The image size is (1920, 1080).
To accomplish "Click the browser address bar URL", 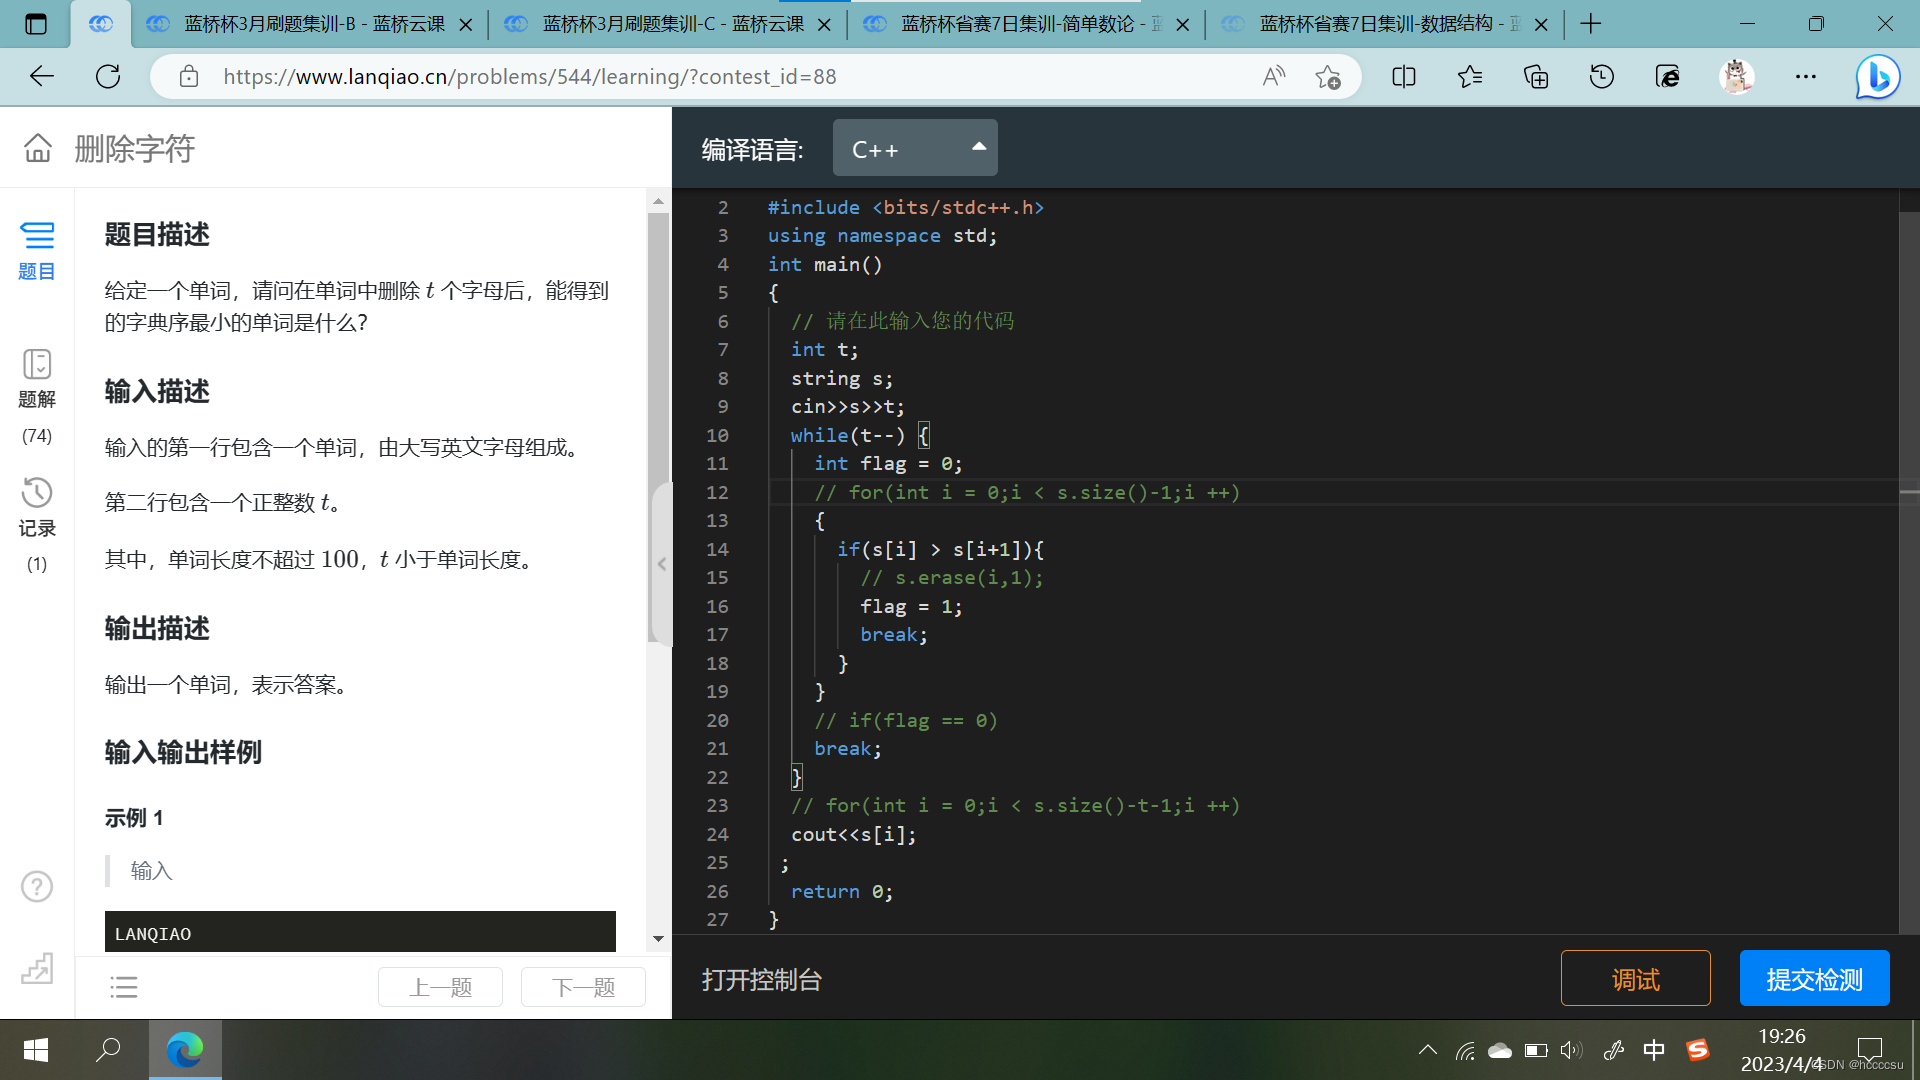I will tap(530, 77).
